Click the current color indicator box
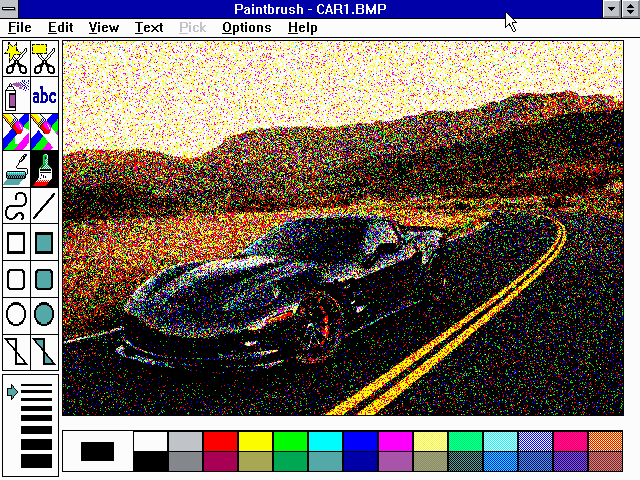640x480 pixels. (x=97, y=451)
